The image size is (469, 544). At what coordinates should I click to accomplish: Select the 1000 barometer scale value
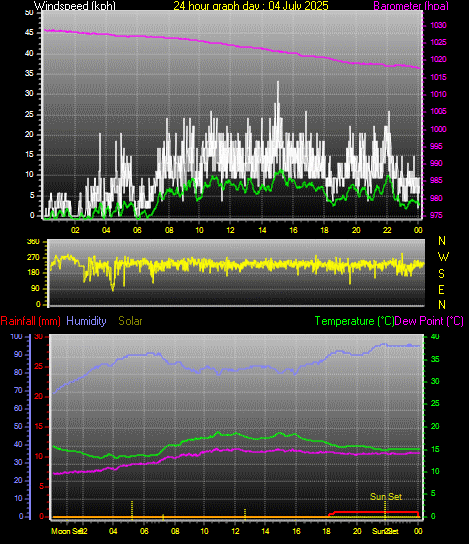pos(438,129)
